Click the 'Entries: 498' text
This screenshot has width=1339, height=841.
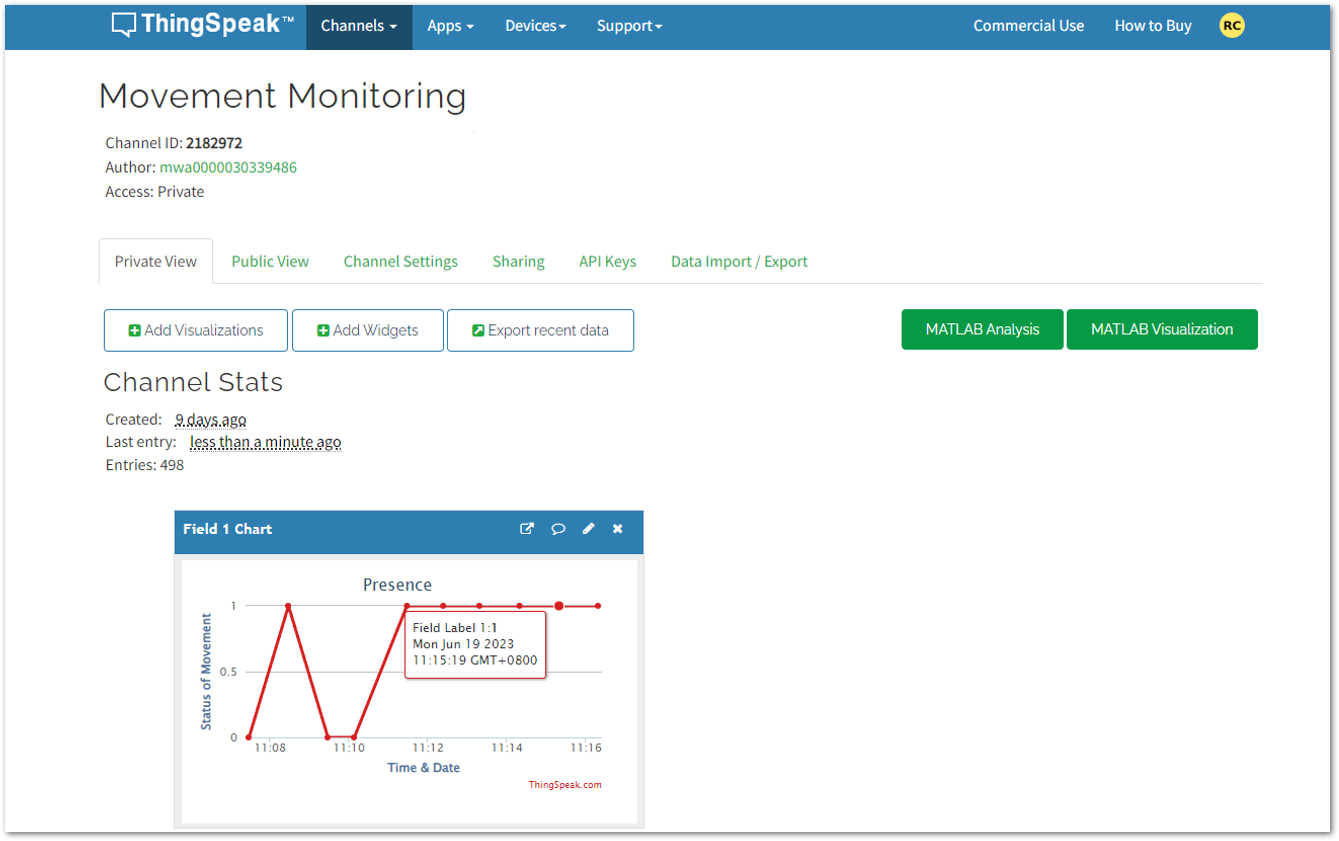click(x=145, y=465)
